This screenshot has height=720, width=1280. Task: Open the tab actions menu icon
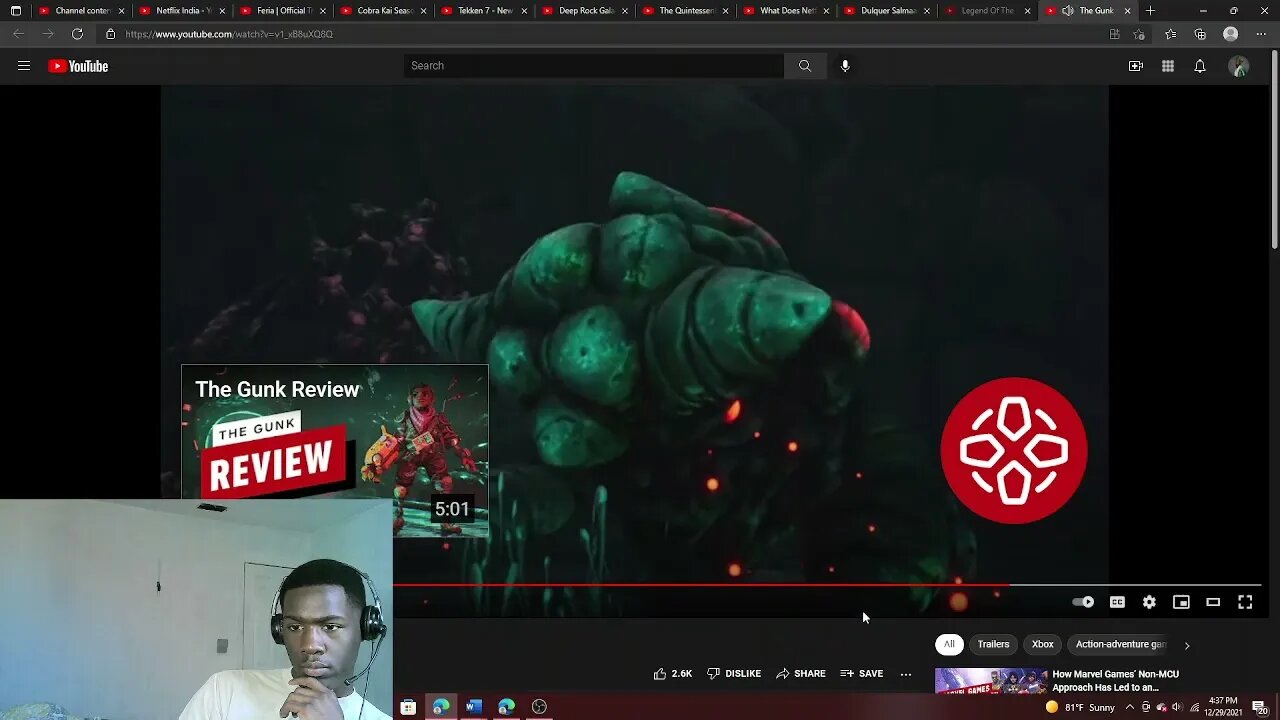[x=15, y=11]
